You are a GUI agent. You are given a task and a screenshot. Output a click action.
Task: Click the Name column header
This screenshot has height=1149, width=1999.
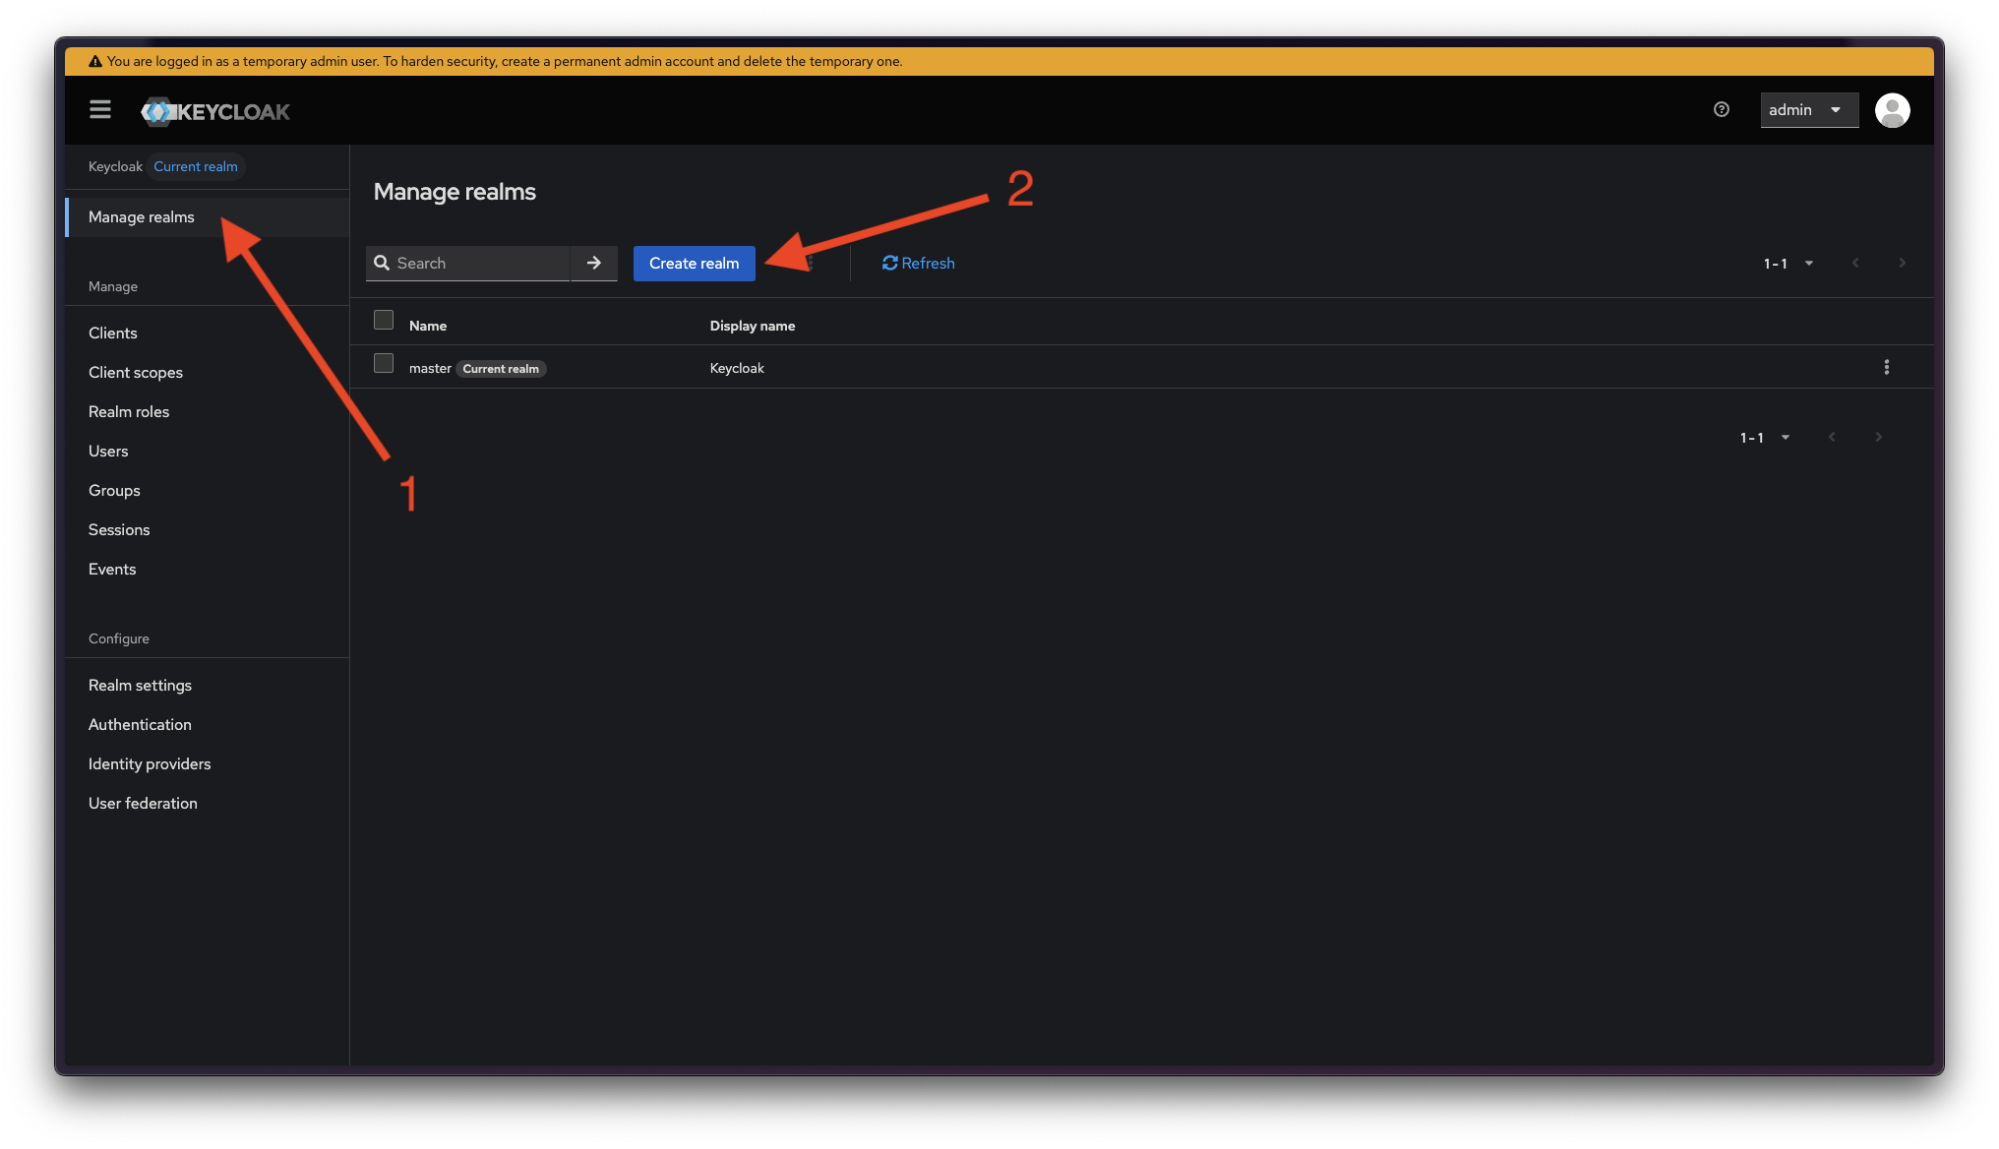tap(428, 326)
